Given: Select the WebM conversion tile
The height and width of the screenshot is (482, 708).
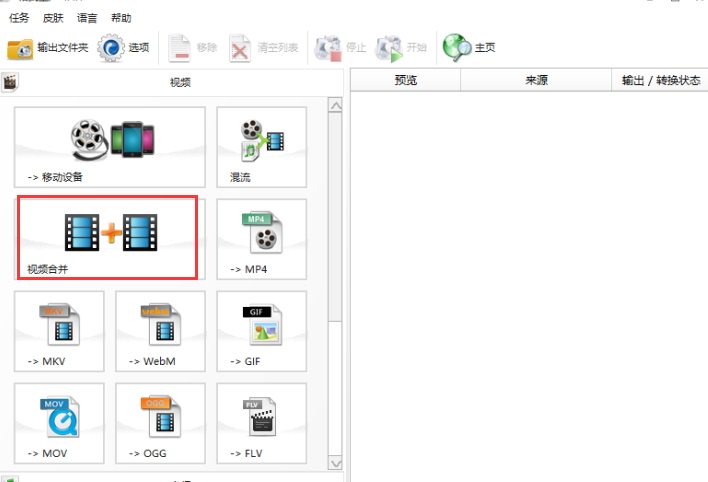Looking at the screenshot, I should 160,331.
